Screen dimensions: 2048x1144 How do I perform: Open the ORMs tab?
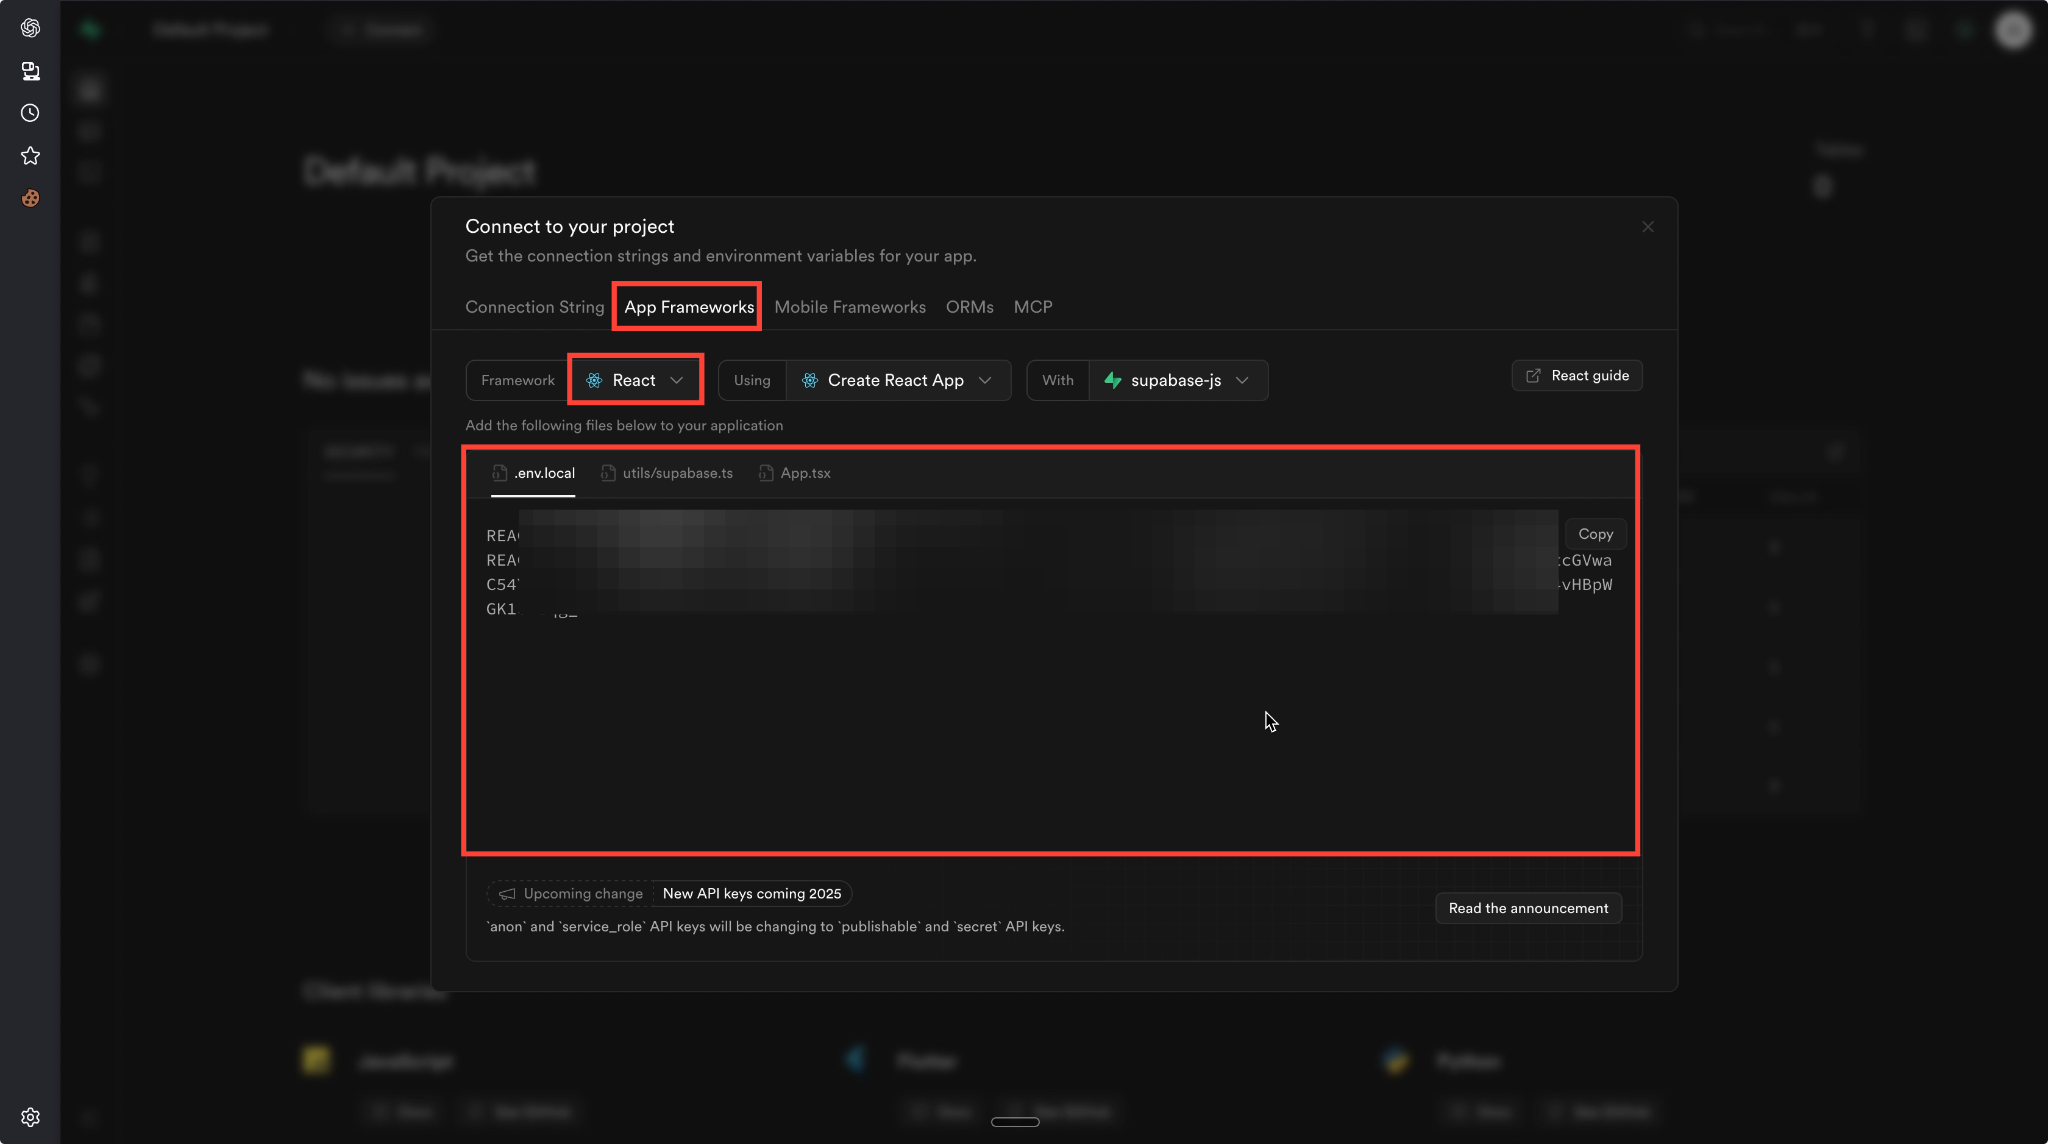point(969,307)
